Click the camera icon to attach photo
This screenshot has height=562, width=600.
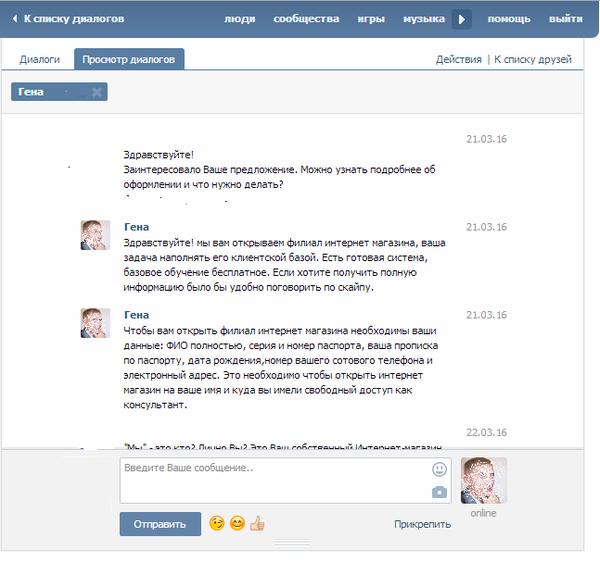coord(439,491)
